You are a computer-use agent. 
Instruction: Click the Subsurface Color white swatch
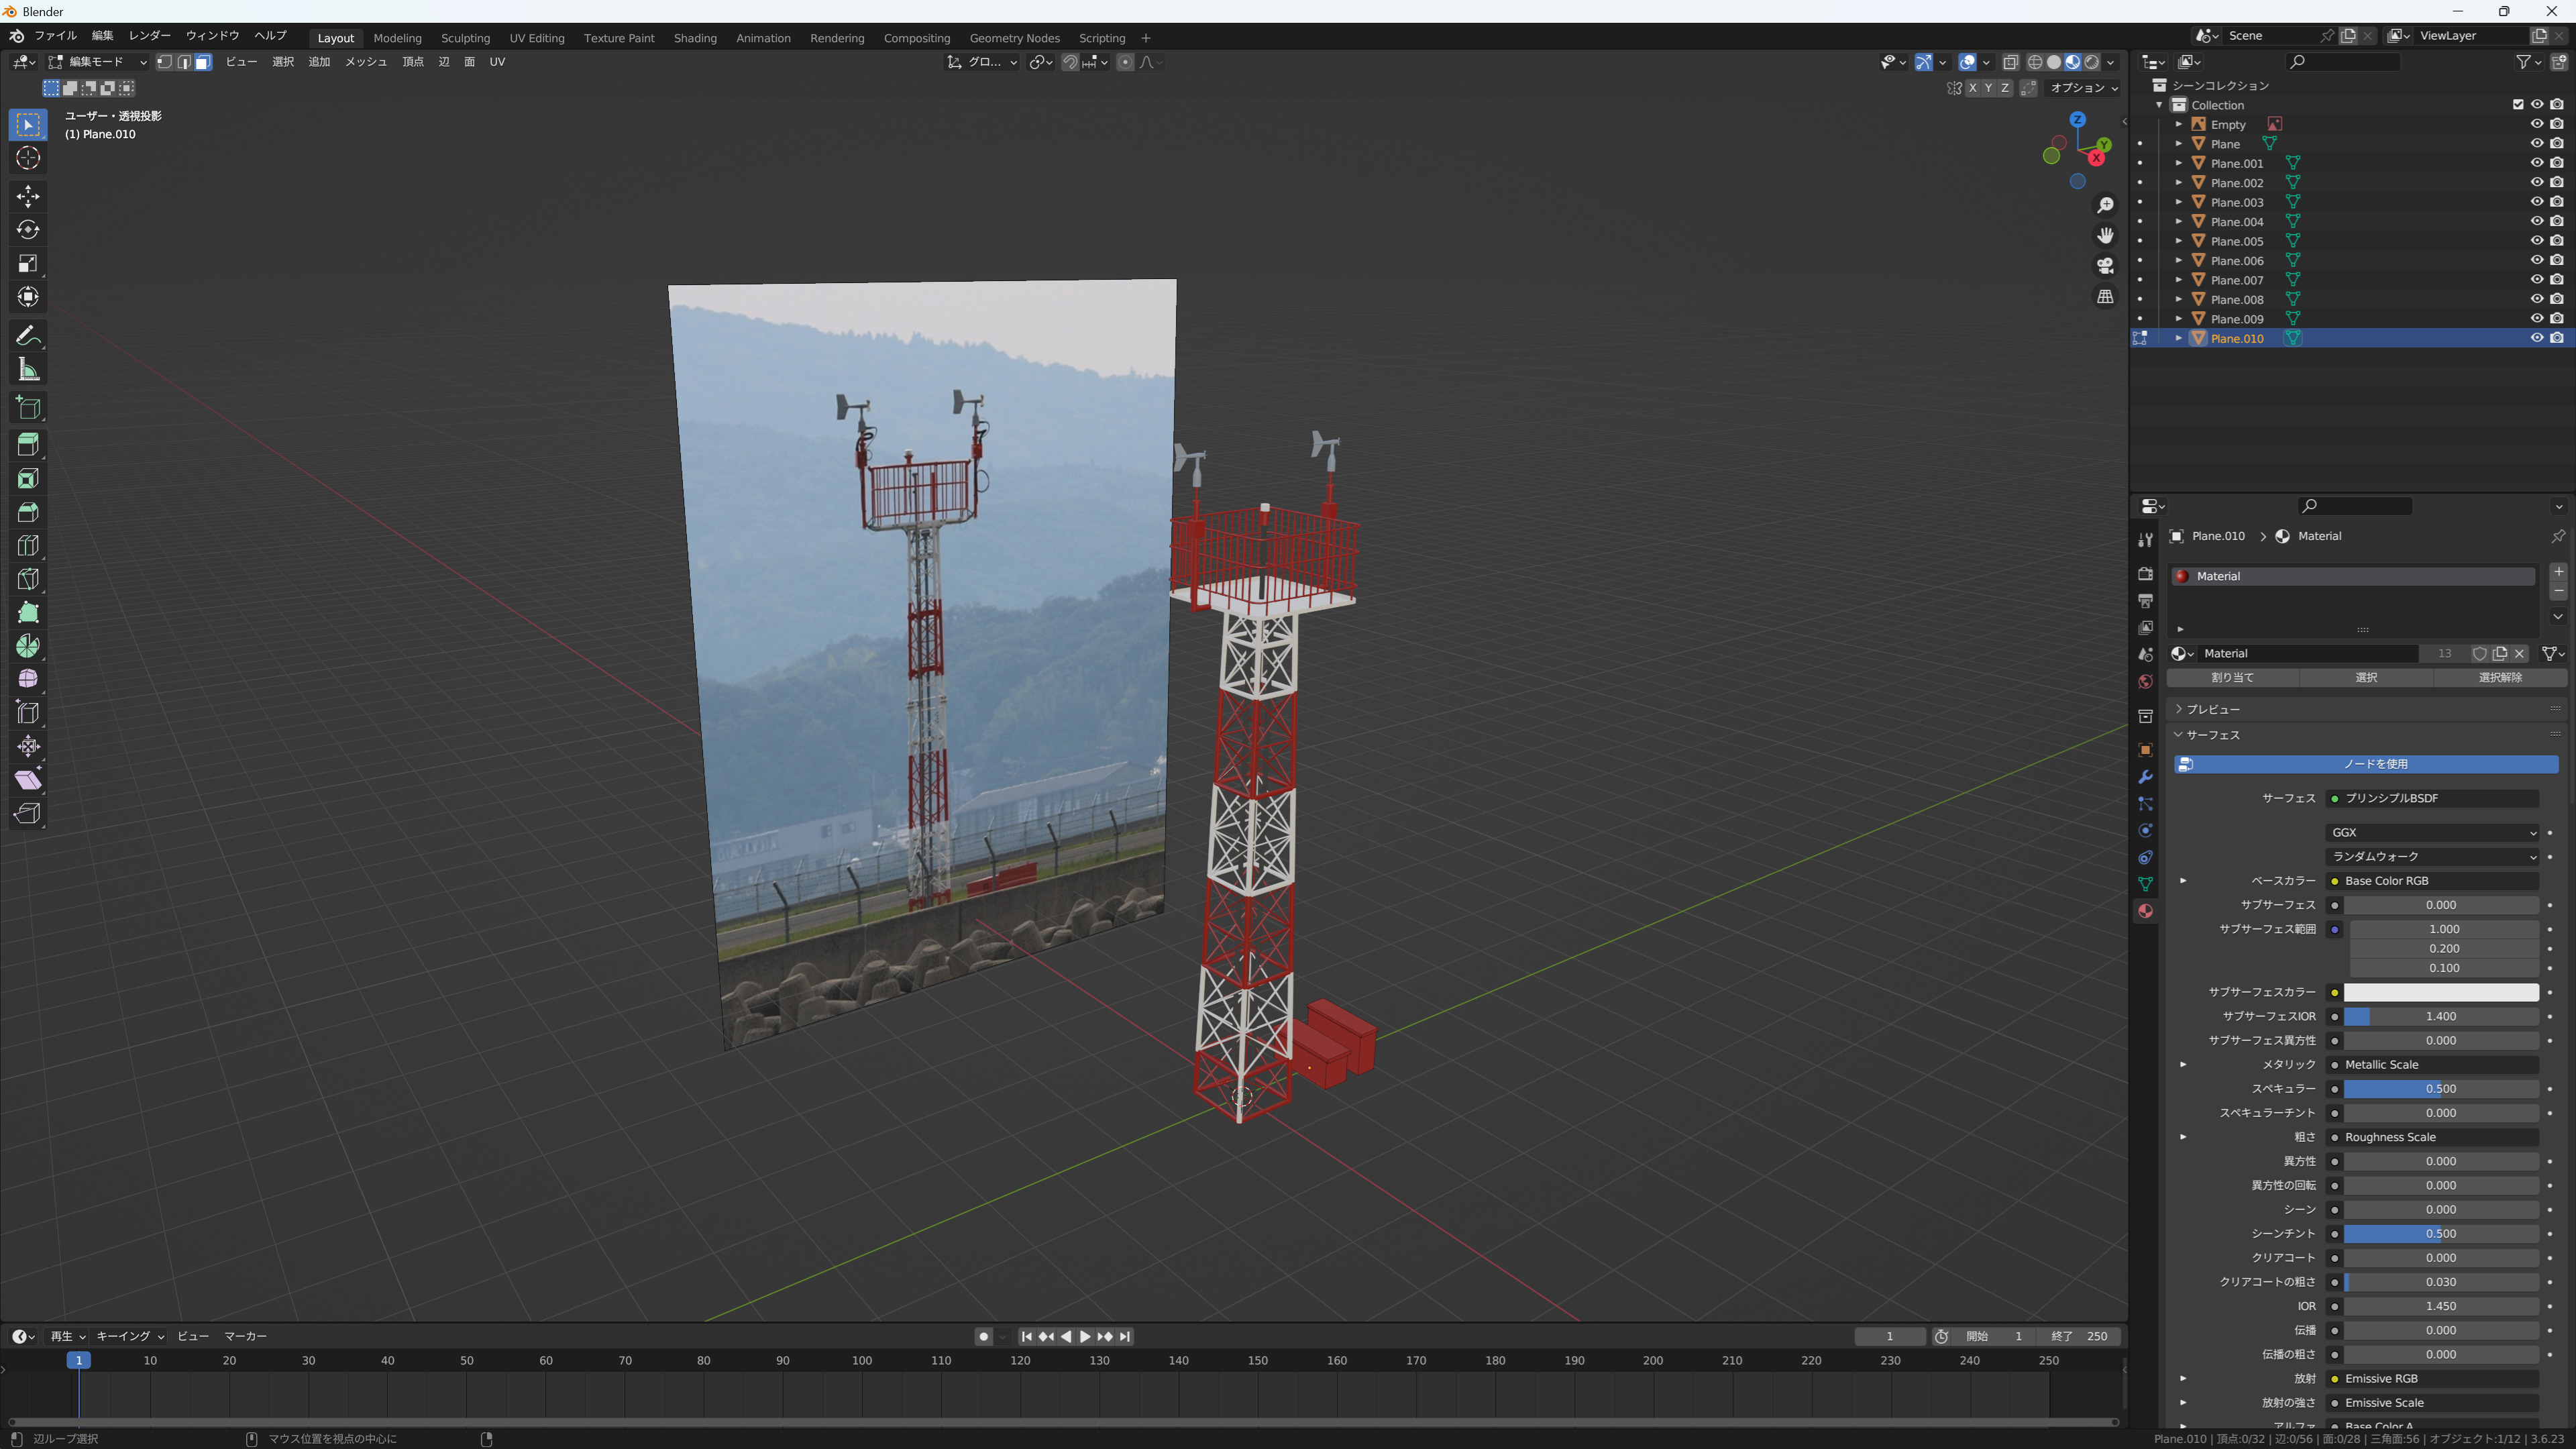(x=2441, y=993)
